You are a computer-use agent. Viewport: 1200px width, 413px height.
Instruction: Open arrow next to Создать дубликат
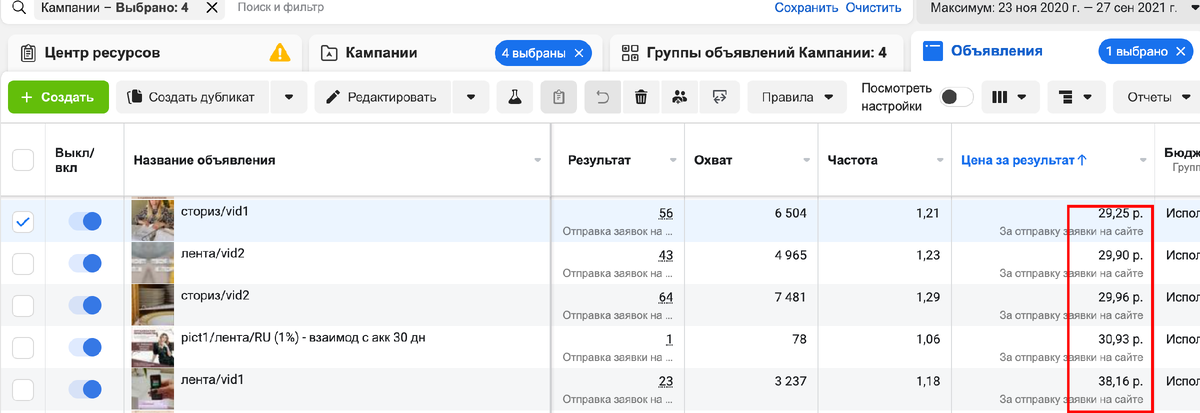[288, 97]
